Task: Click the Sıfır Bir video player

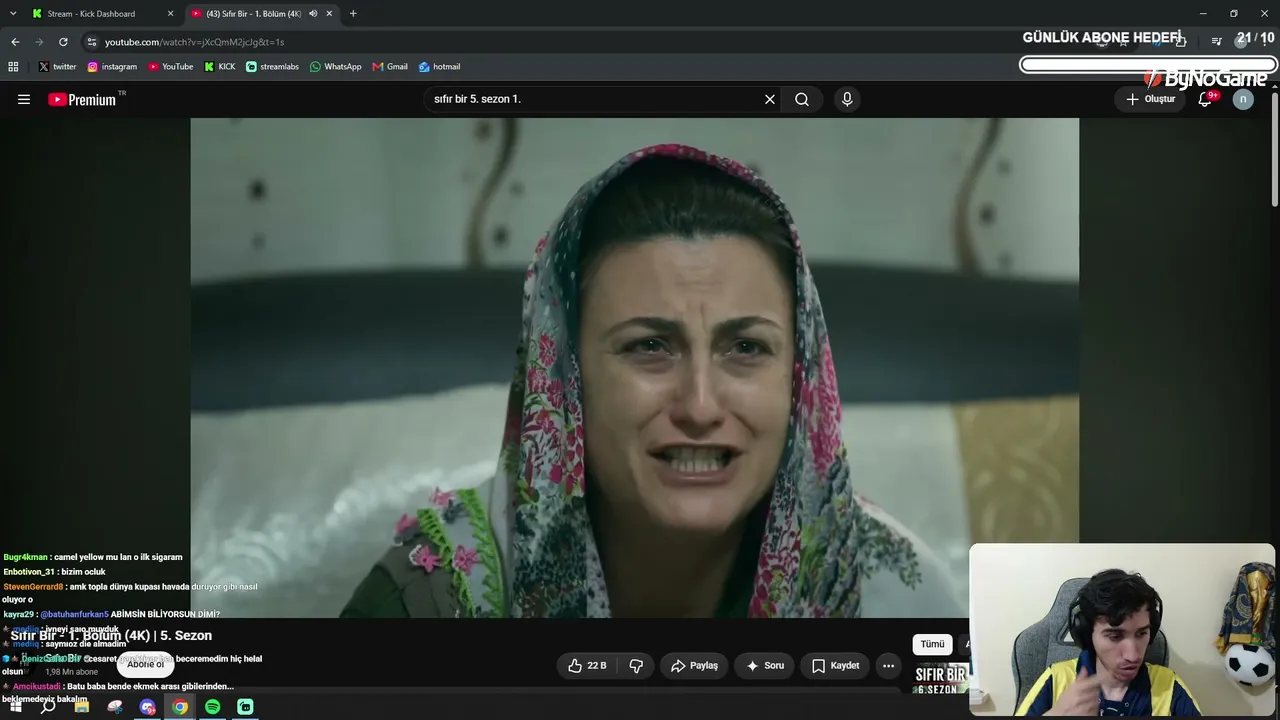Action: [x=635, y=368]
